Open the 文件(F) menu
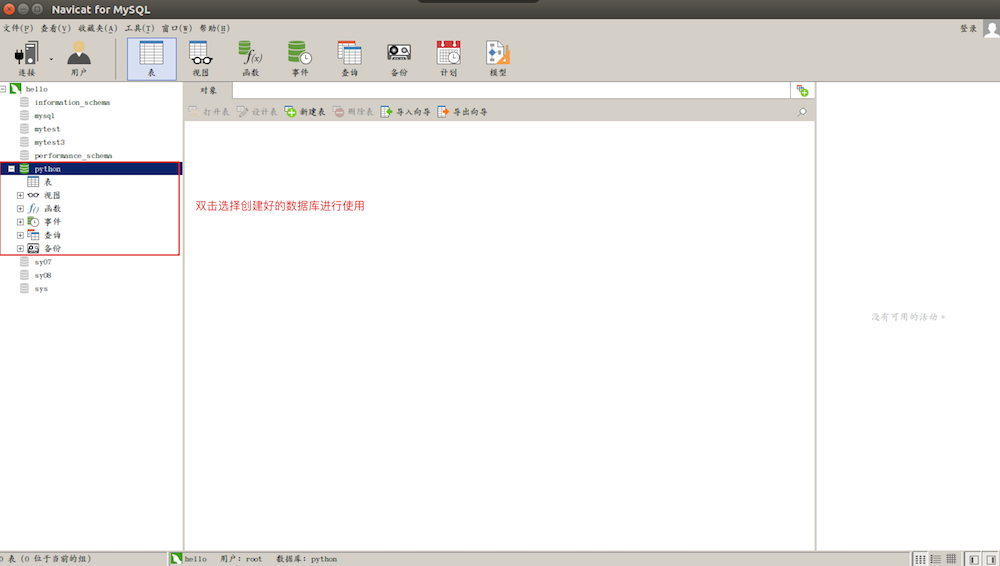 [17, 28]
